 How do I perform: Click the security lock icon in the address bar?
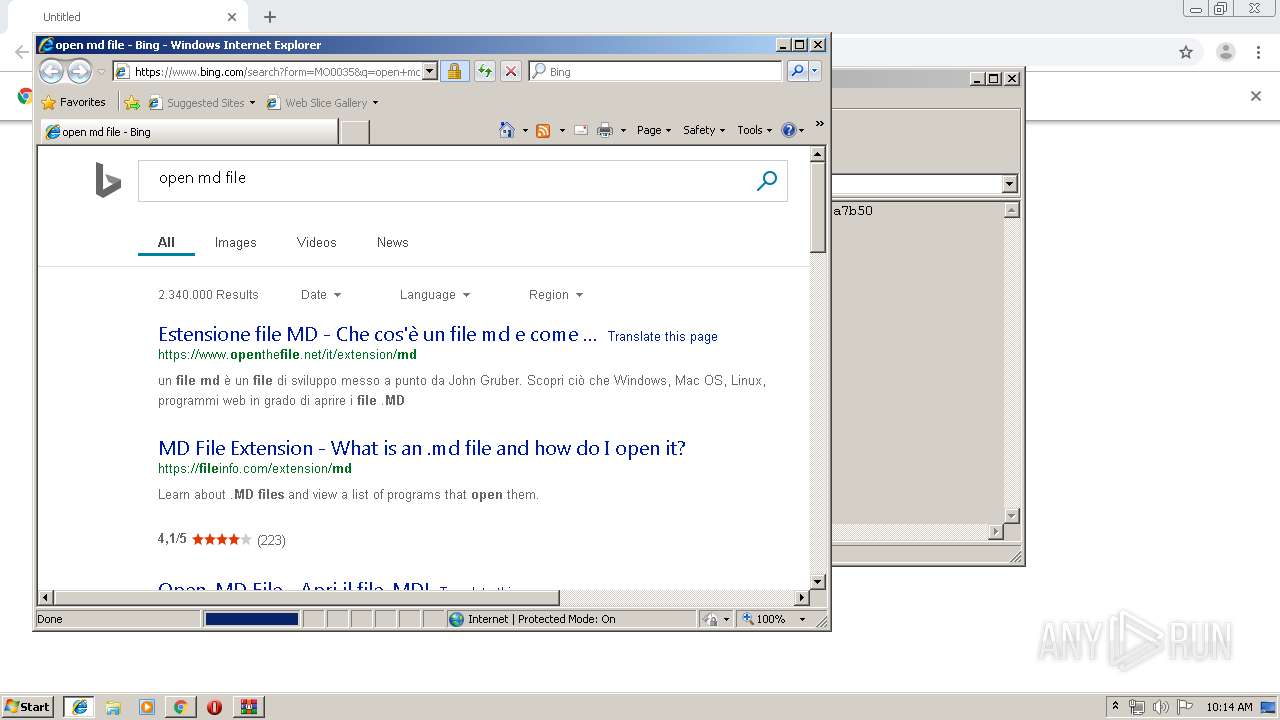point(454,71)
